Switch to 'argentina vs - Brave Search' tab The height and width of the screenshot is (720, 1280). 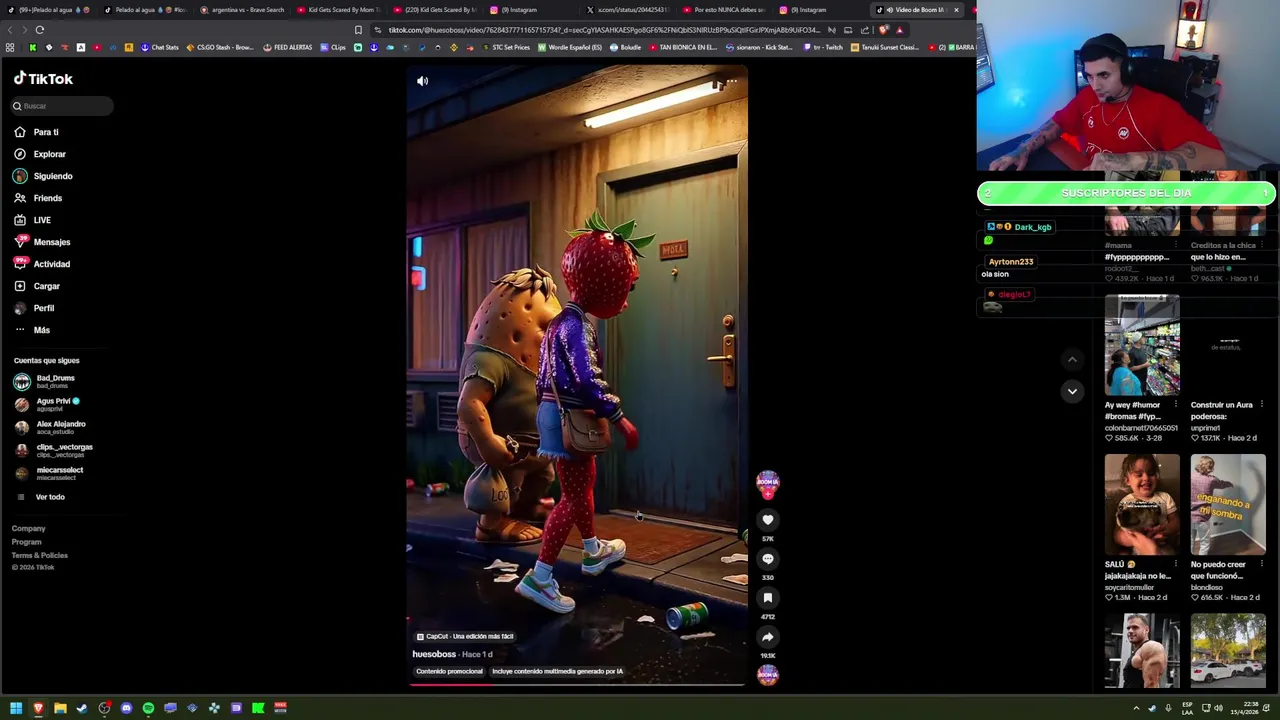tap(241, 10)
